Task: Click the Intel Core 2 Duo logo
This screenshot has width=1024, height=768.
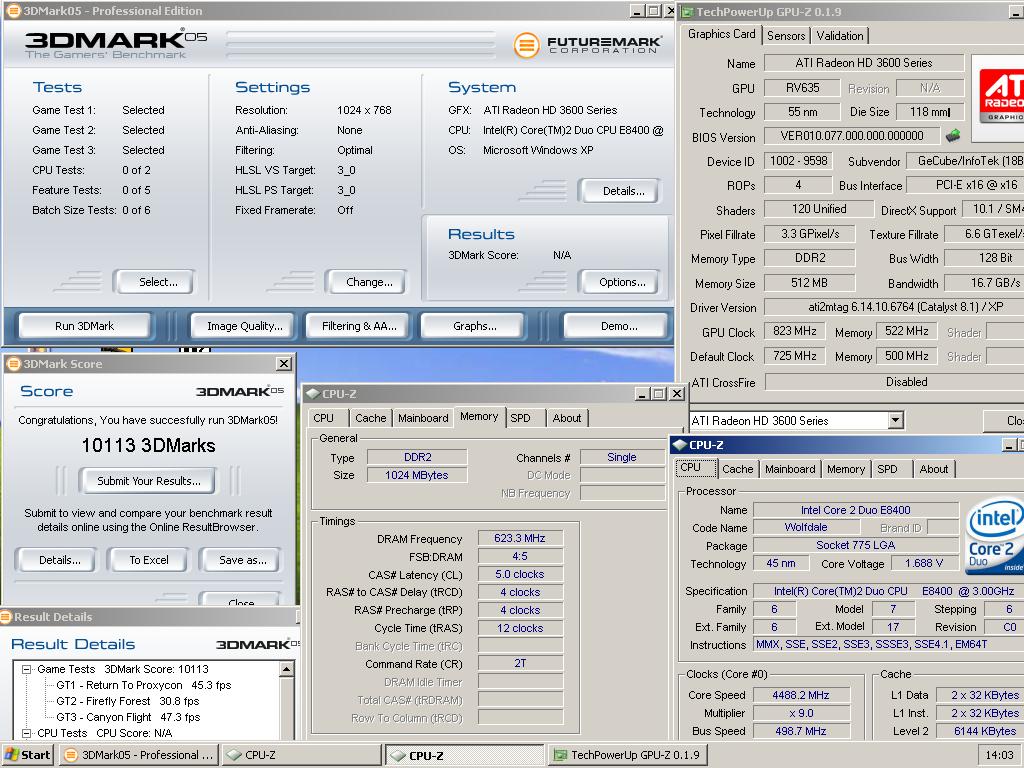Action: pyautogui.click(x=995, y=538)
